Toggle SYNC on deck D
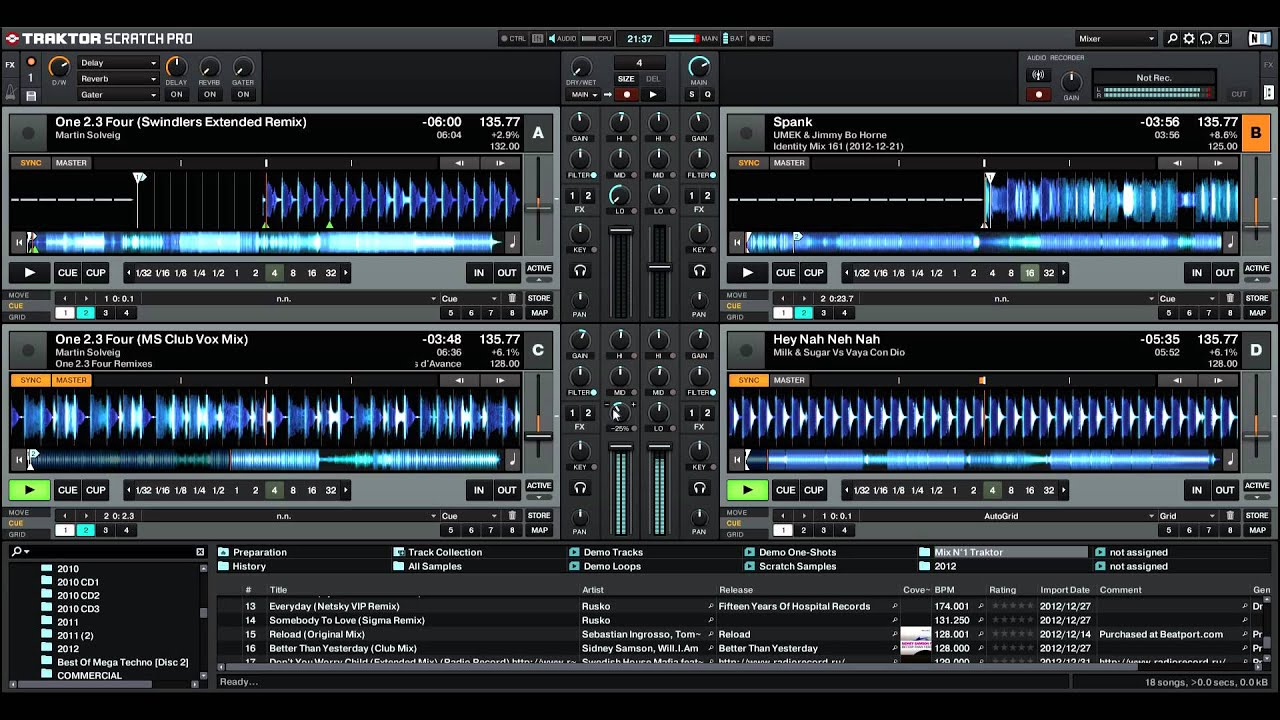 [749, 380]
